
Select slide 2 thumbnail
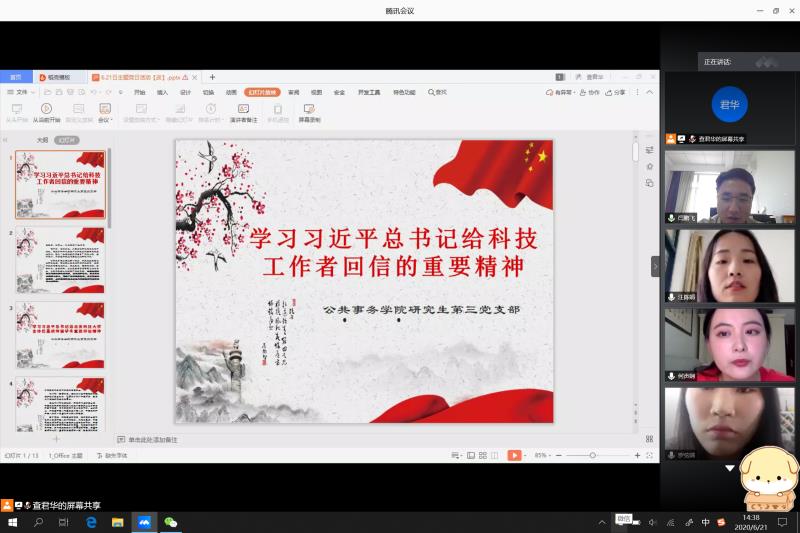pos(60,260)
